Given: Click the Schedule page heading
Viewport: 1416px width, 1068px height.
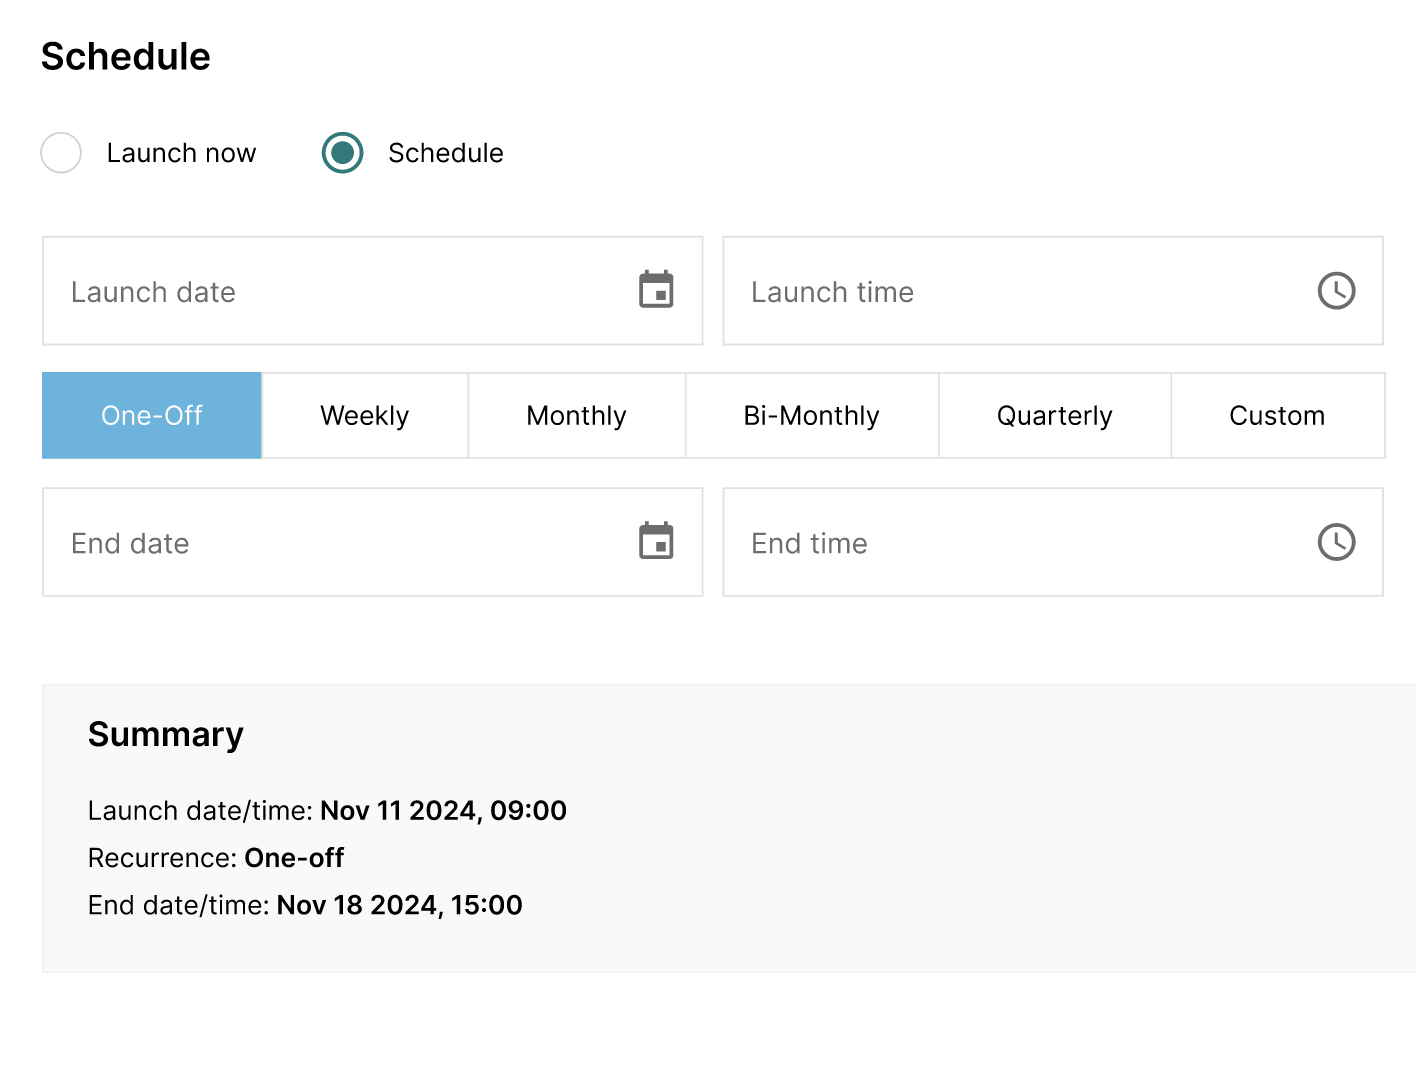Looking at the screenshot, I should (x=125, y=57).
